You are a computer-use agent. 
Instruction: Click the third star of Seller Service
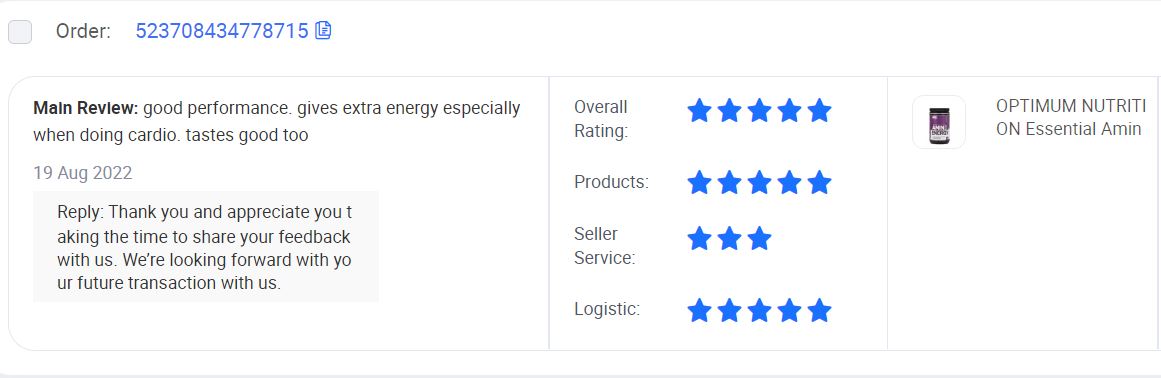[x=759, y=238]
